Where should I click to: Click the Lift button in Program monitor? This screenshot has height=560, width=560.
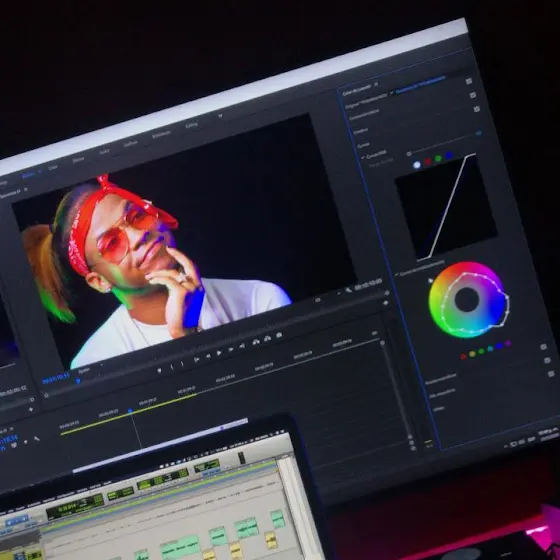tap(256, 342)
